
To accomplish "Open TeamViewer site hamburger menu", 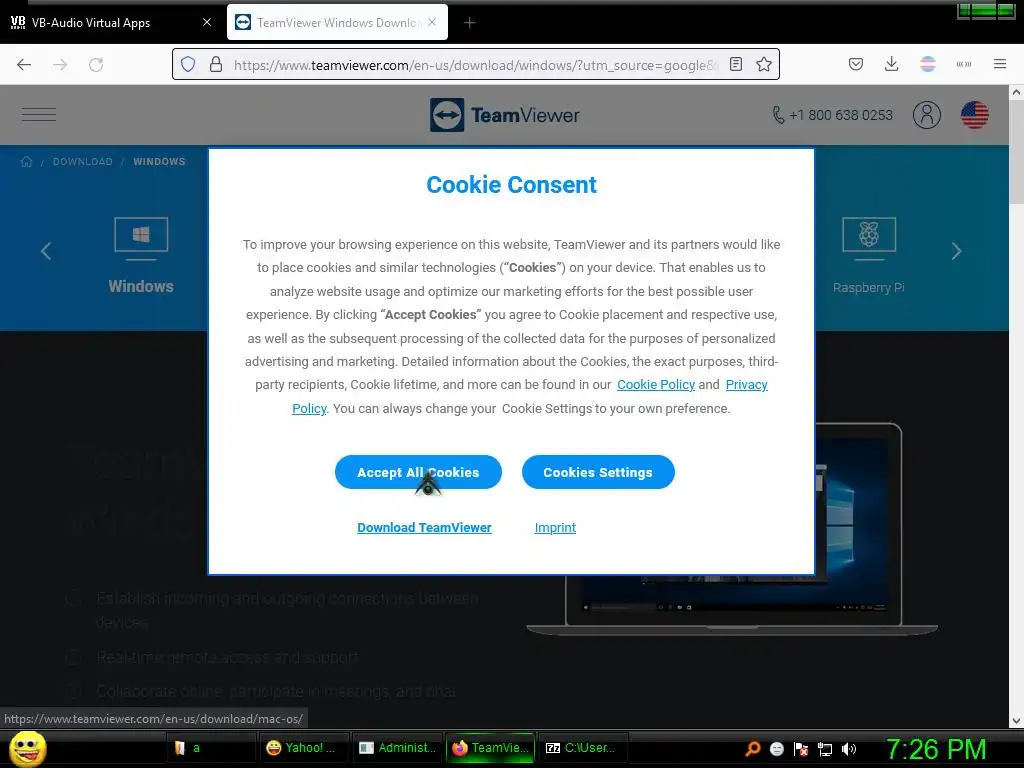I will pos(39,114).
